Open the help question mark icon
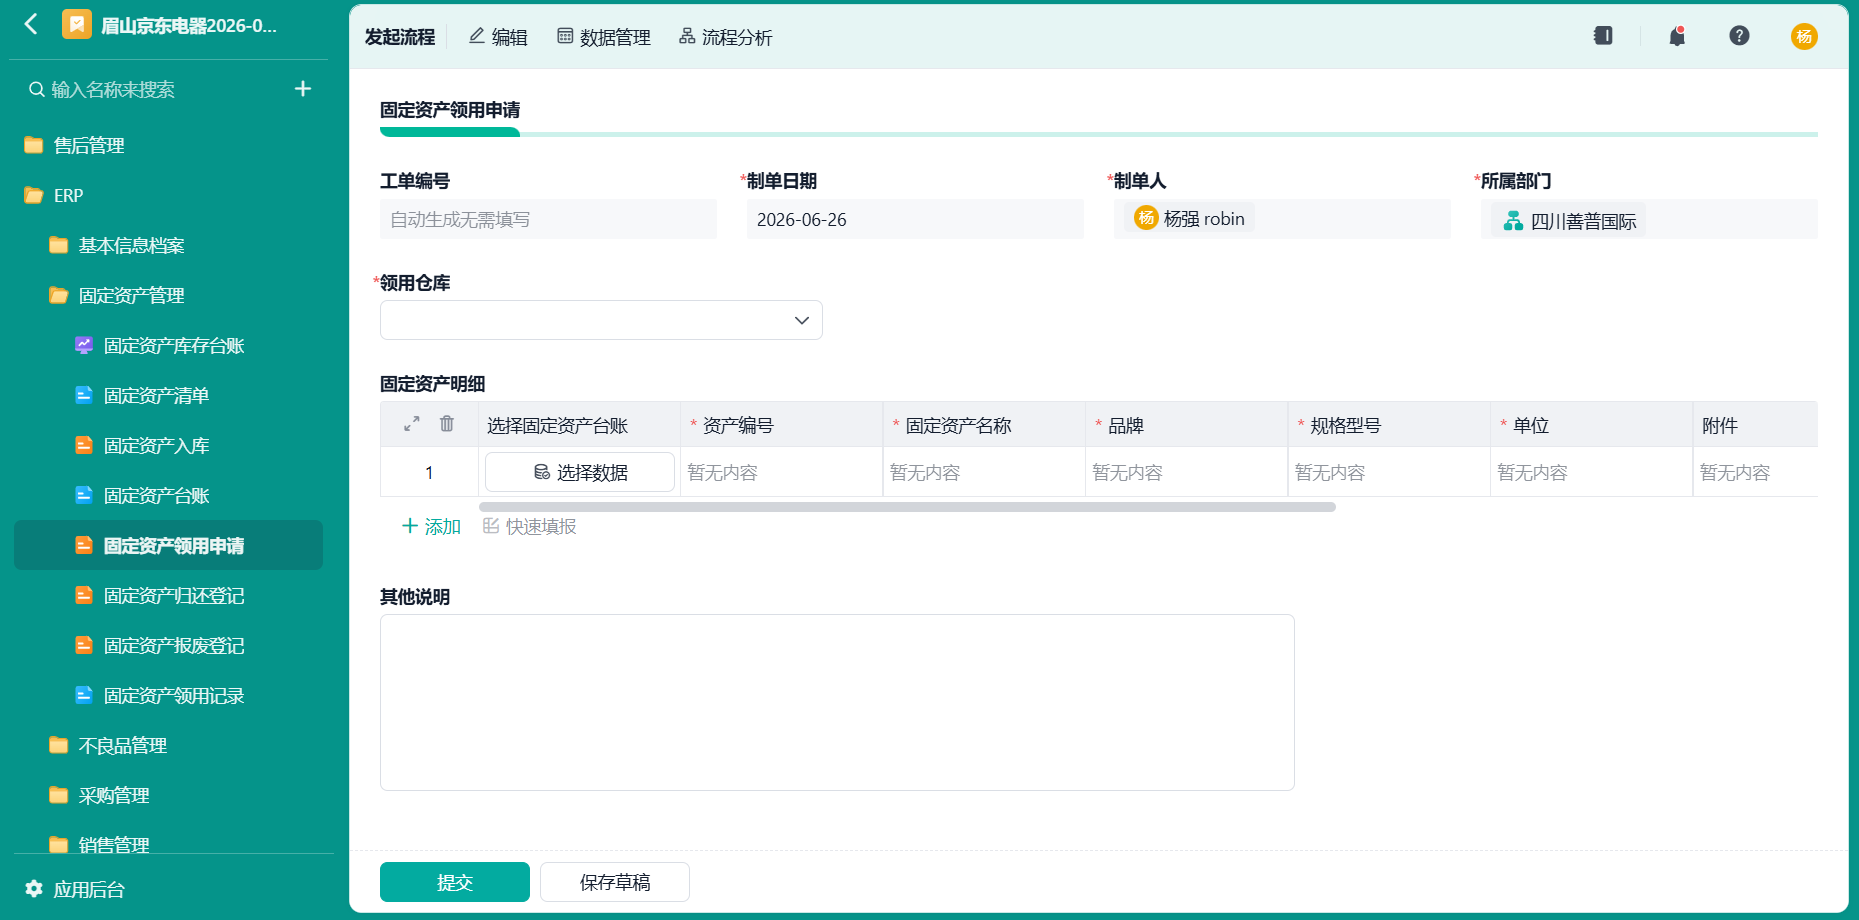1859x920 pixels. [1739, 36]
